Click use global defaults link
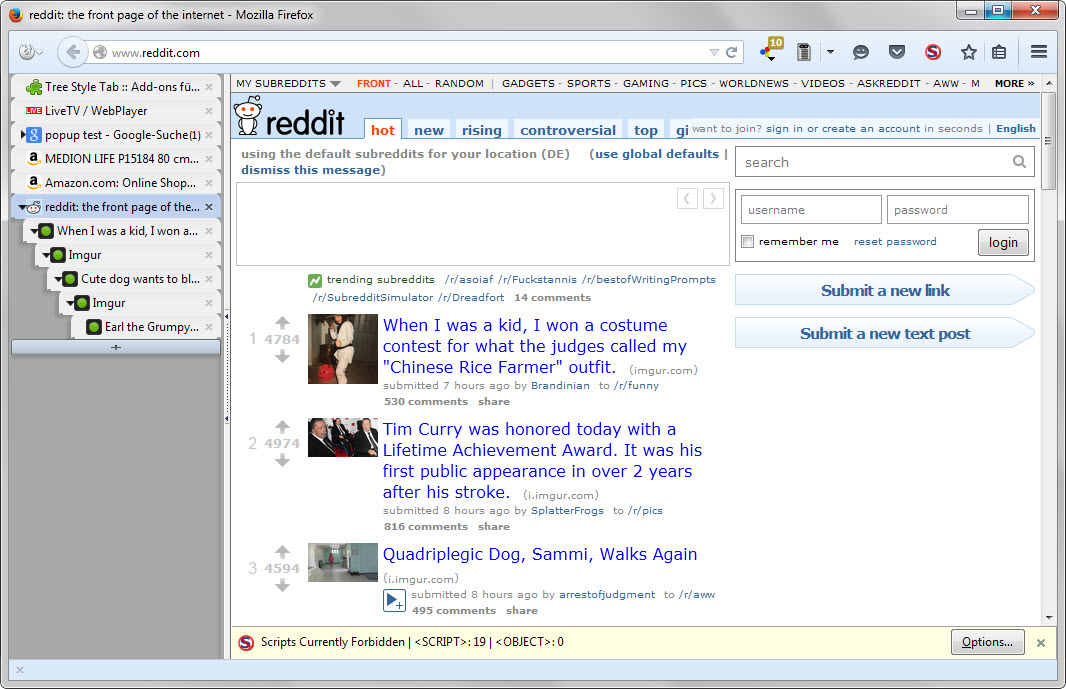Screen dimensions: 1066x689 (657, 154)
